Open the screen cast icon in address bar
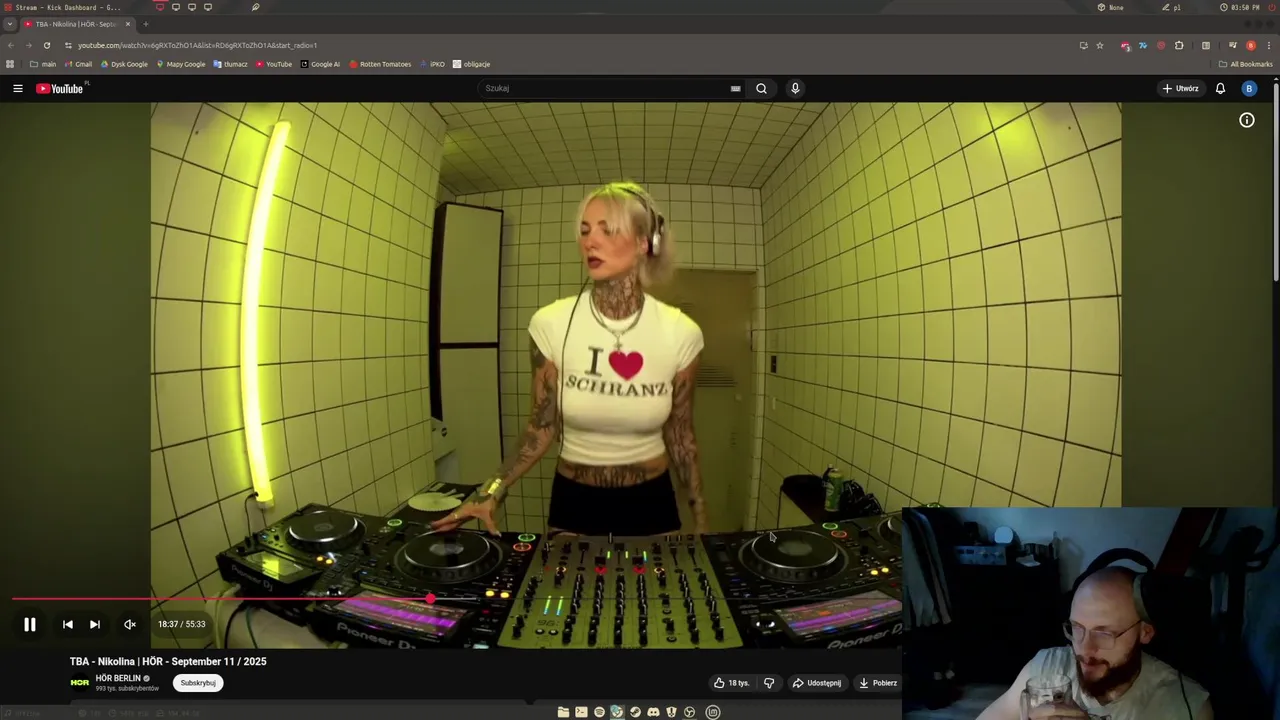The width and height of the screenshot is (1280, 720). [1083, 45]
